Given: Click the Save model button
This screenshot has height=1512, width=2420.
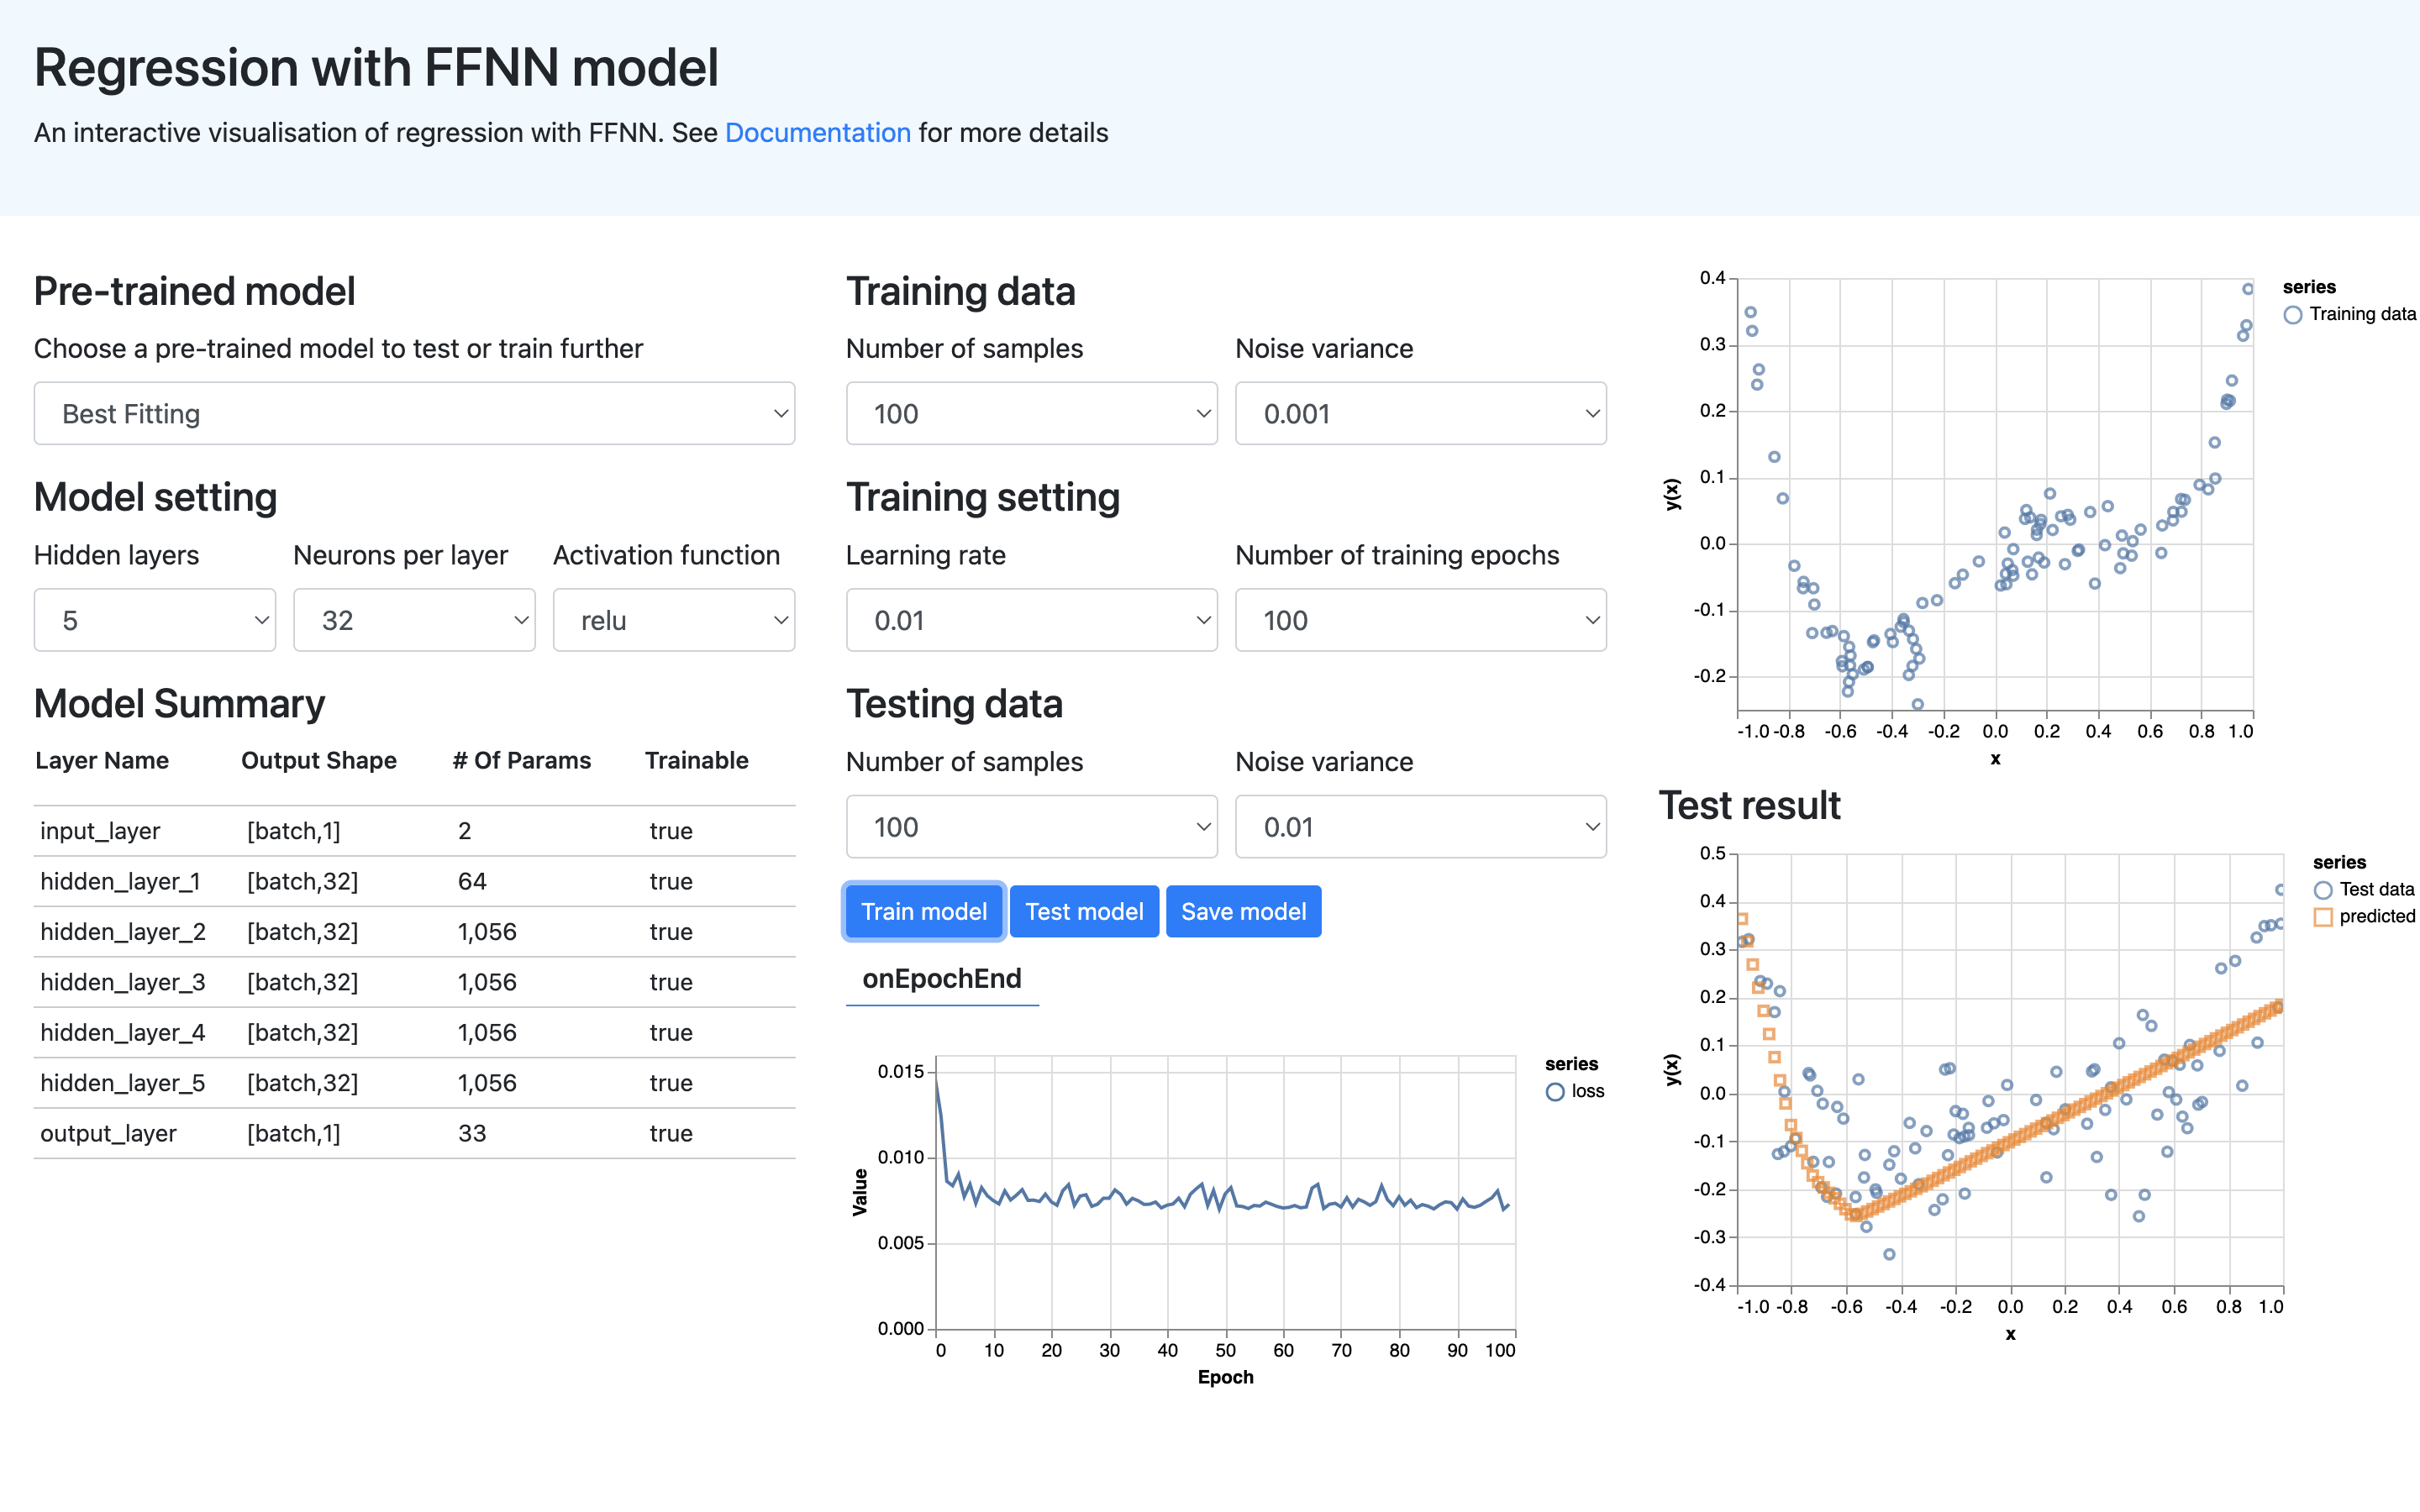Looking at the screenshot, I should point(1243,911).
